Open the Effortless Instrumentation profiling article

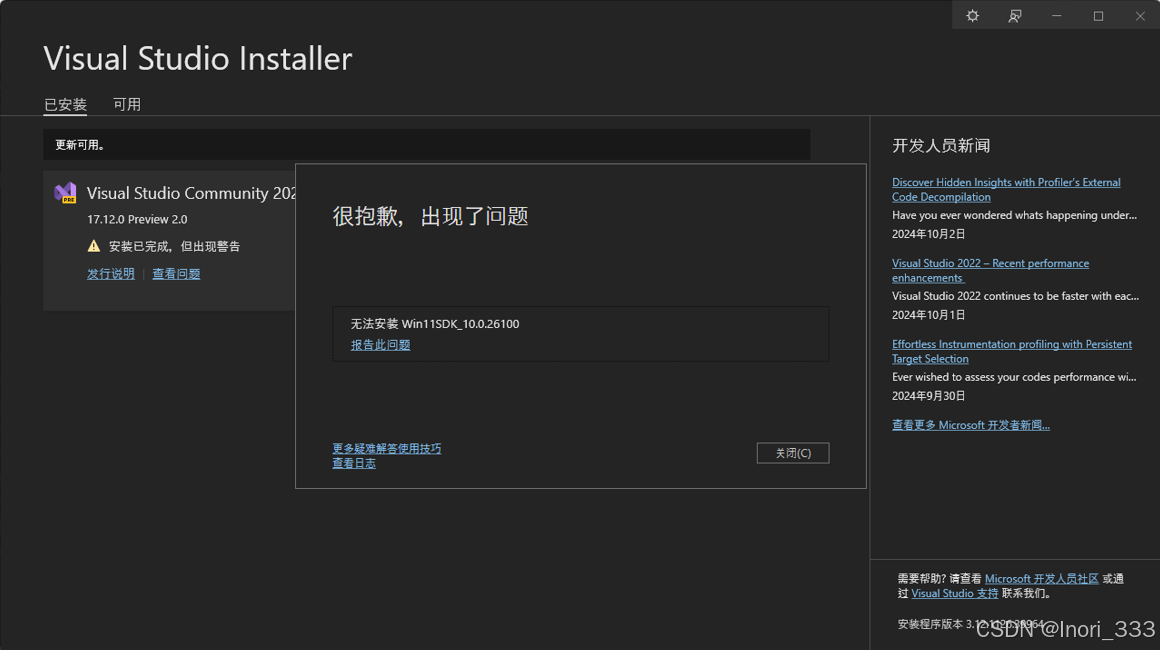1012,351
